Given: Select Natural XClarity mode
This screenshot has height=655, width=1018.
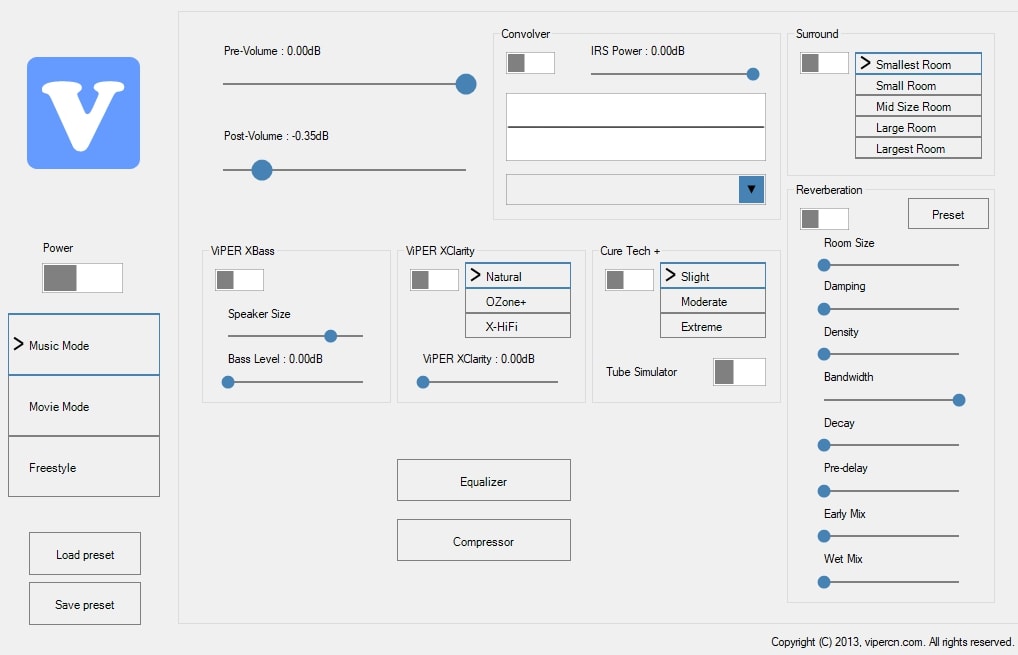Looking at the screenshot, I should click(x=518, y=276).
